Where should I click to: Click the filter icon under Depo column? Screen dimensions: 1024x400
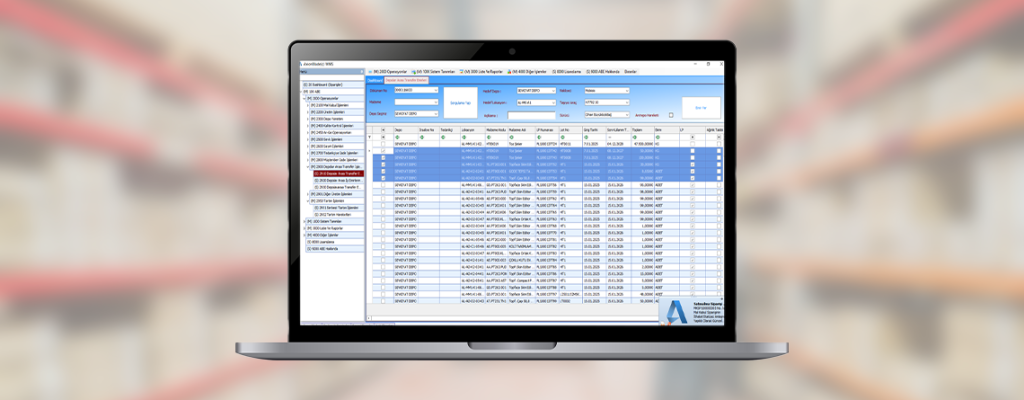(x=397, y=137)
